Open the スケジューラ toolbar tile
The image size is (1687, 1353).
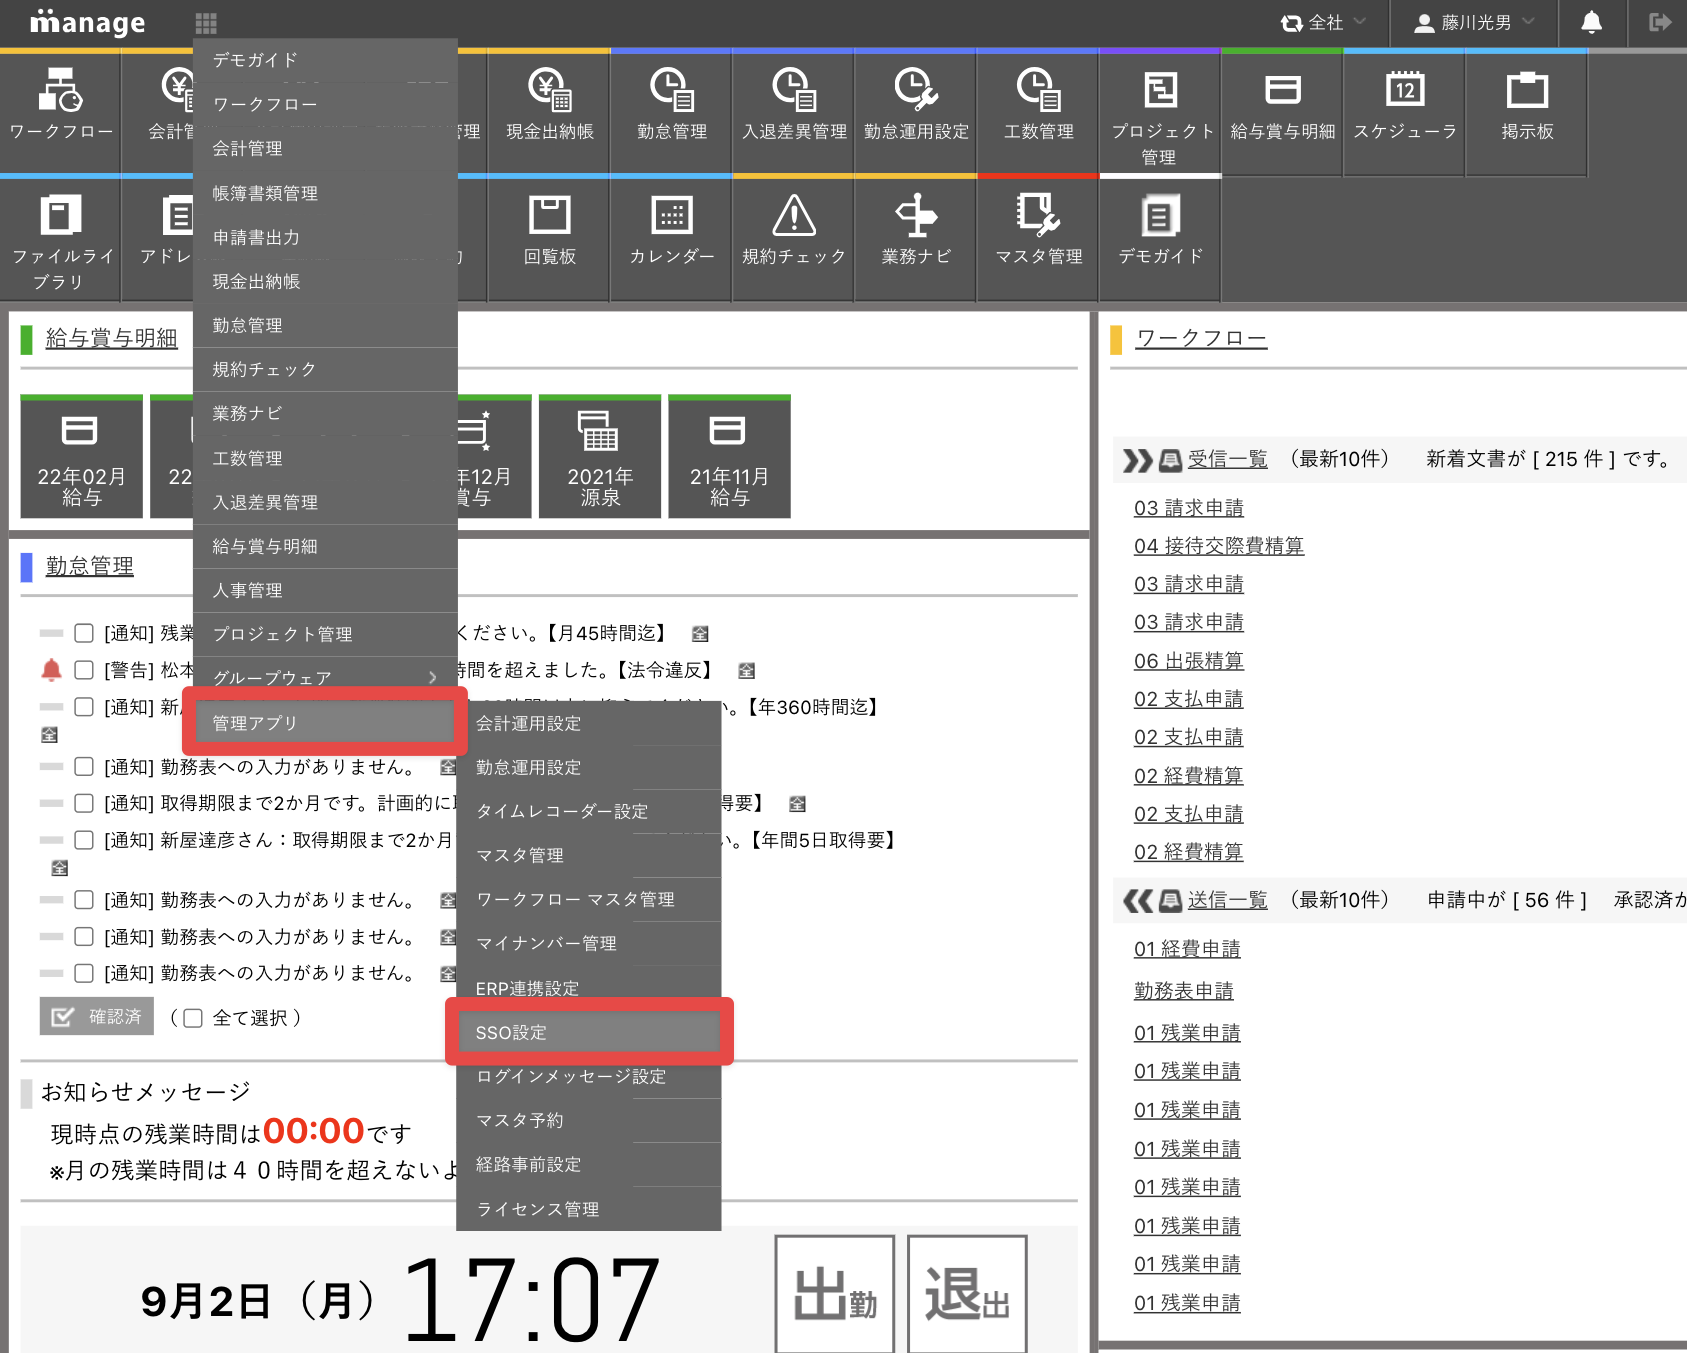(1404, 113)
